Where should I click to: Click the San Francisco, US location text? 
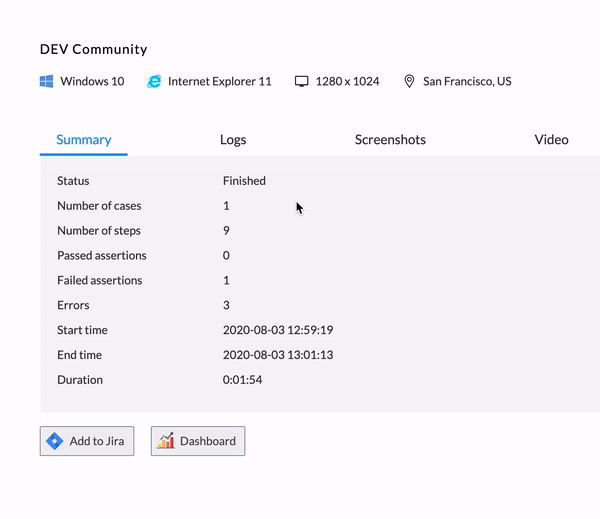click(467, 81)
